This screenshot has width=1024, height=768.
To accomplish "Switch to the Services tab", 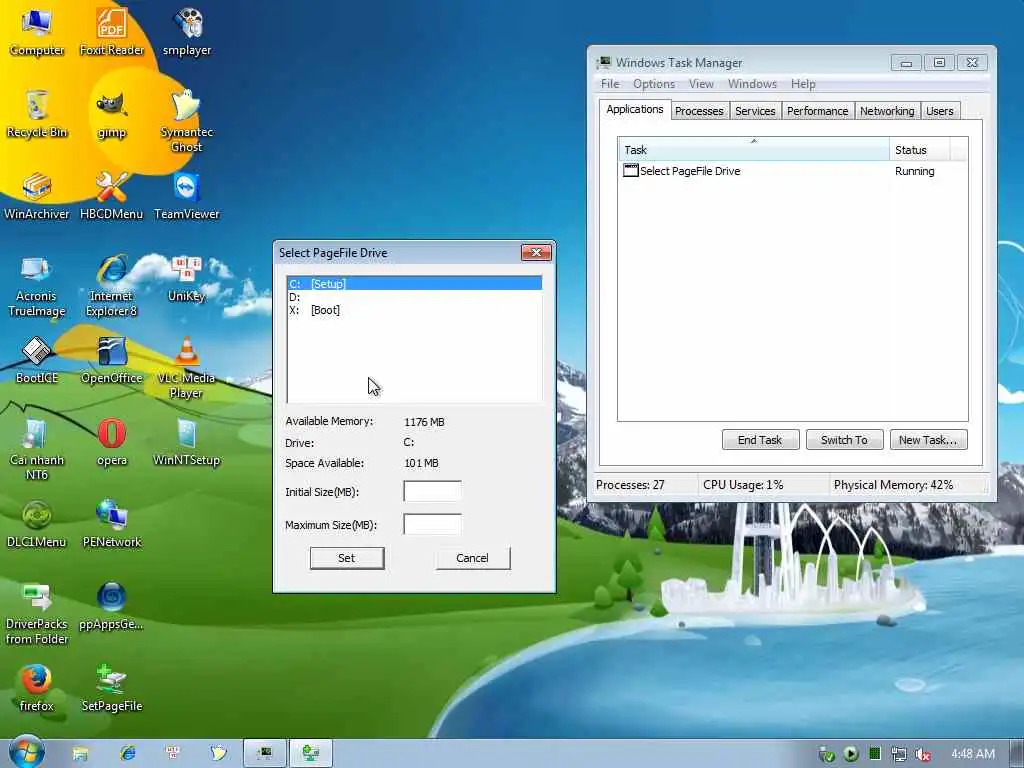I will tap(755, 111).
